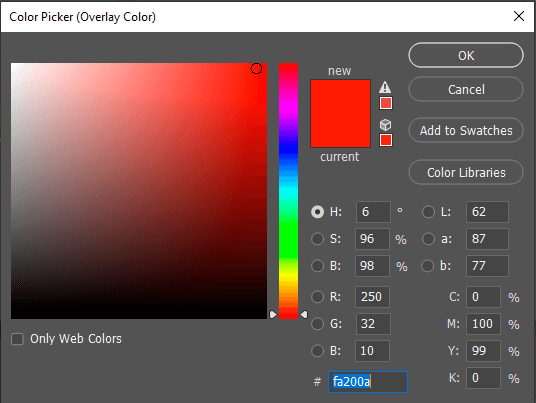Click the Cancel button
The height and width of the screenshot is (403, 536).
pyautogui.click(x=466, y=90)
